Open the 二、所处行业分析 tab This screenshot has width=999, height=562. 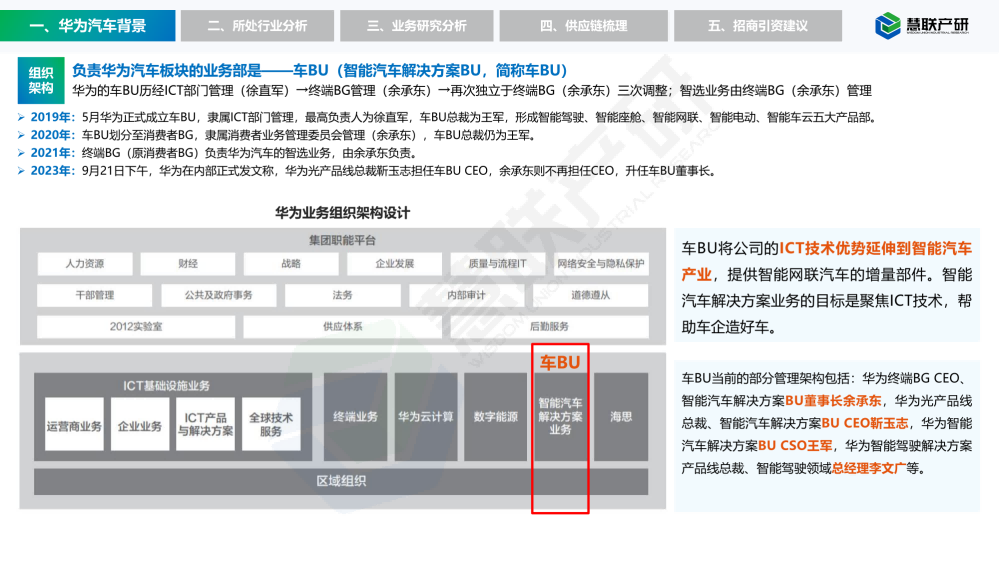pos(257,25)
